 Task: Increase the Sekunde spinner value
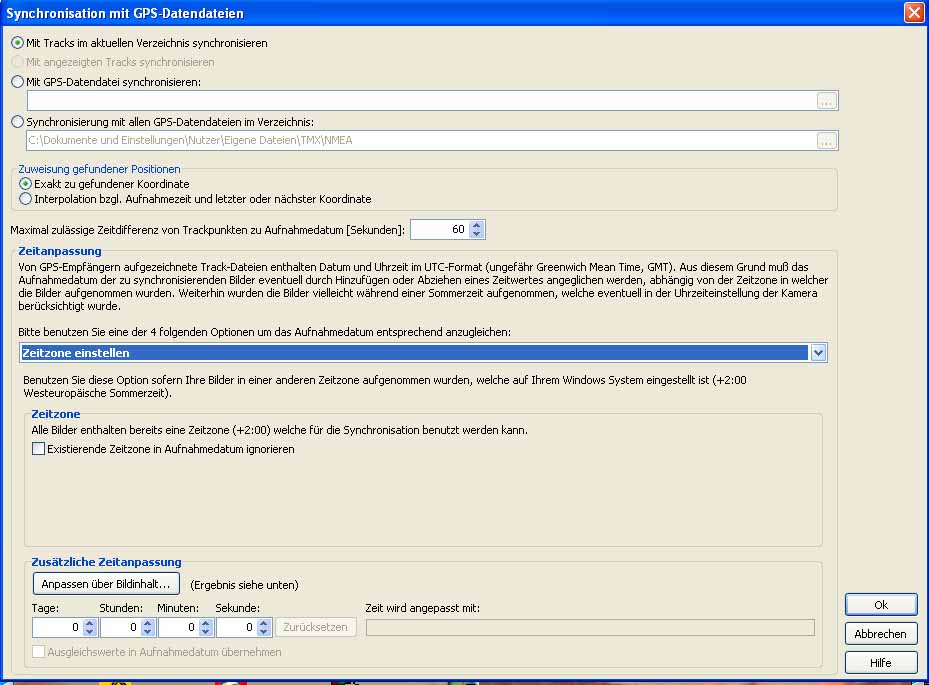click(x=264, y=623)
